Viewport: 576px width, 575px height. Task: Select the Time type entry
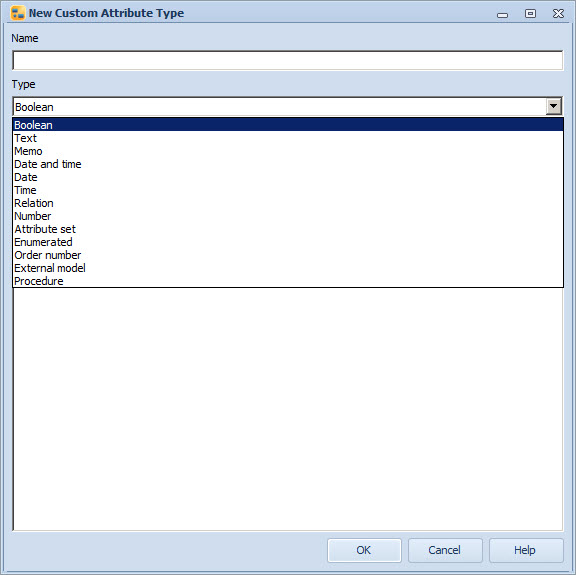click(288, 190)
